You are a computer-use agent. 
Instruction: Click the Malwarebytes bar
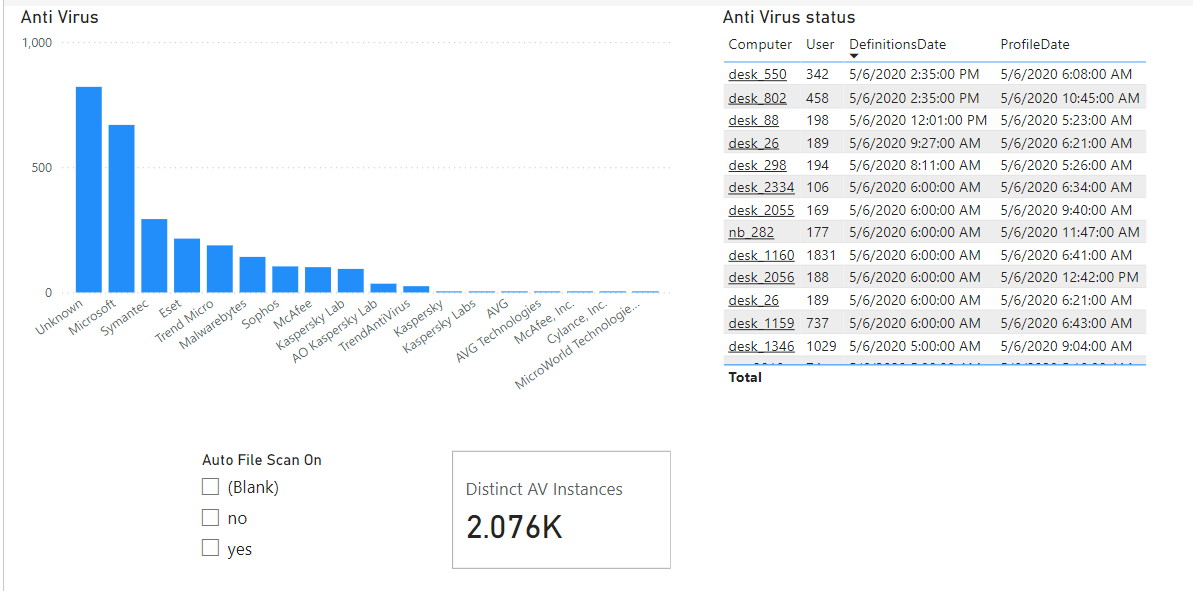click(x=253, y=275)
